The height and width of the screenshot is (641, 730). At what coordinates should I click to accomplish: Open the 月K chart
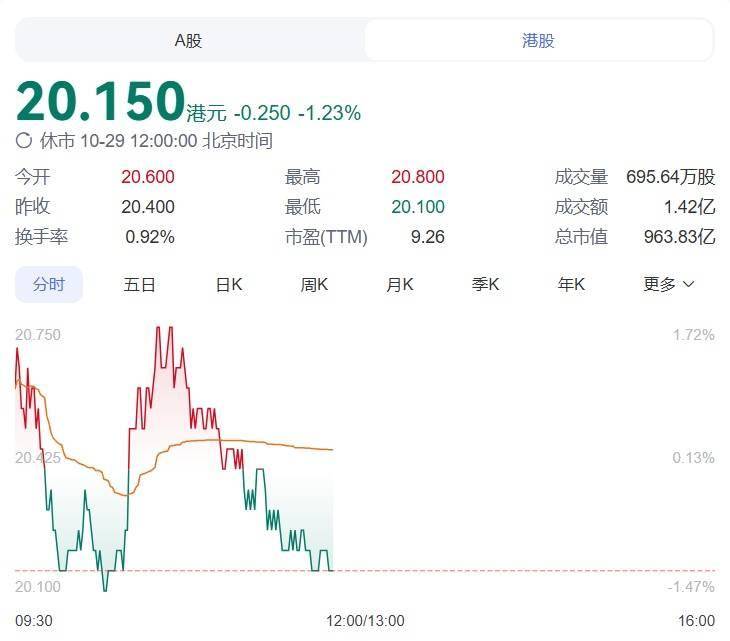(x=400, y=284)
